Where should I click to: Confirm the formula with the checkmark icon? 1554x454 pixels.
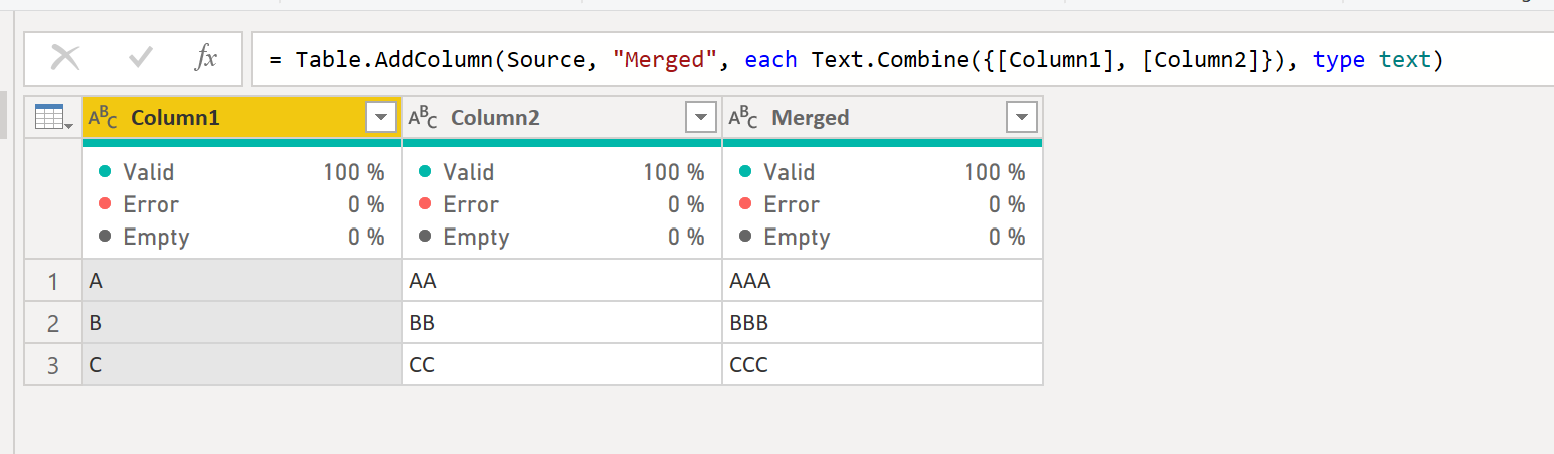(141, 58)
